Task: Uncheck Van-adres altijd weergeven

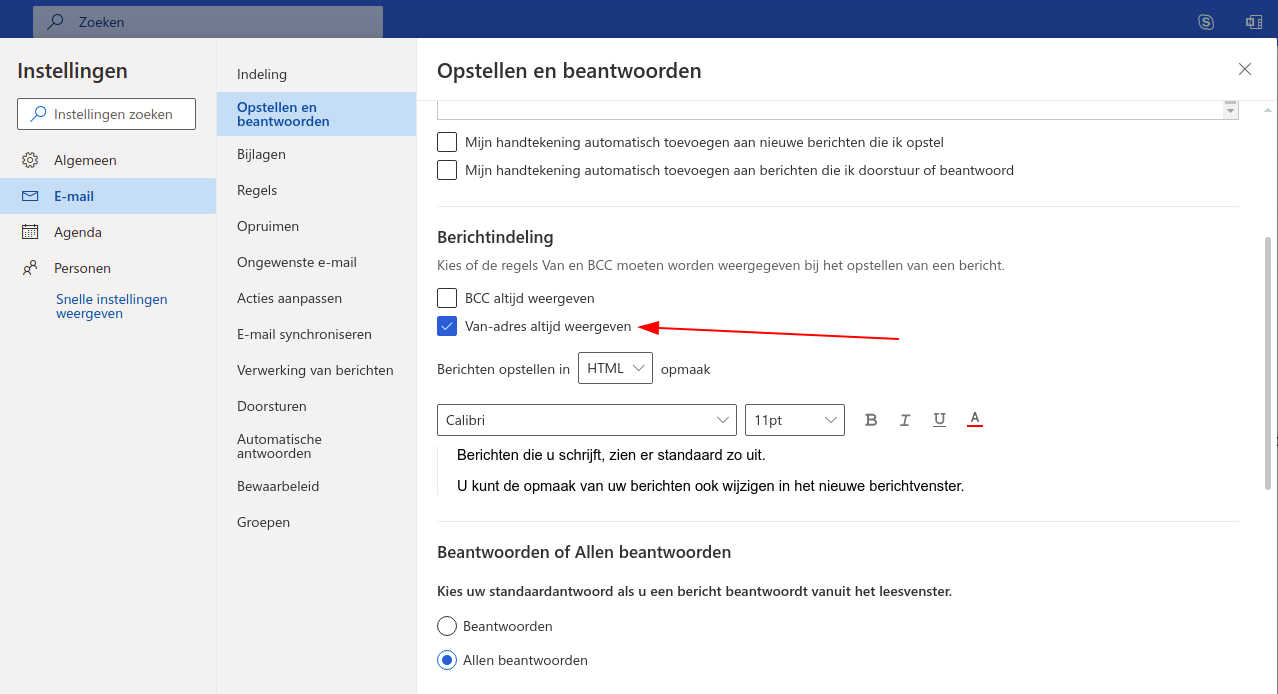Action: pos(447,326)
